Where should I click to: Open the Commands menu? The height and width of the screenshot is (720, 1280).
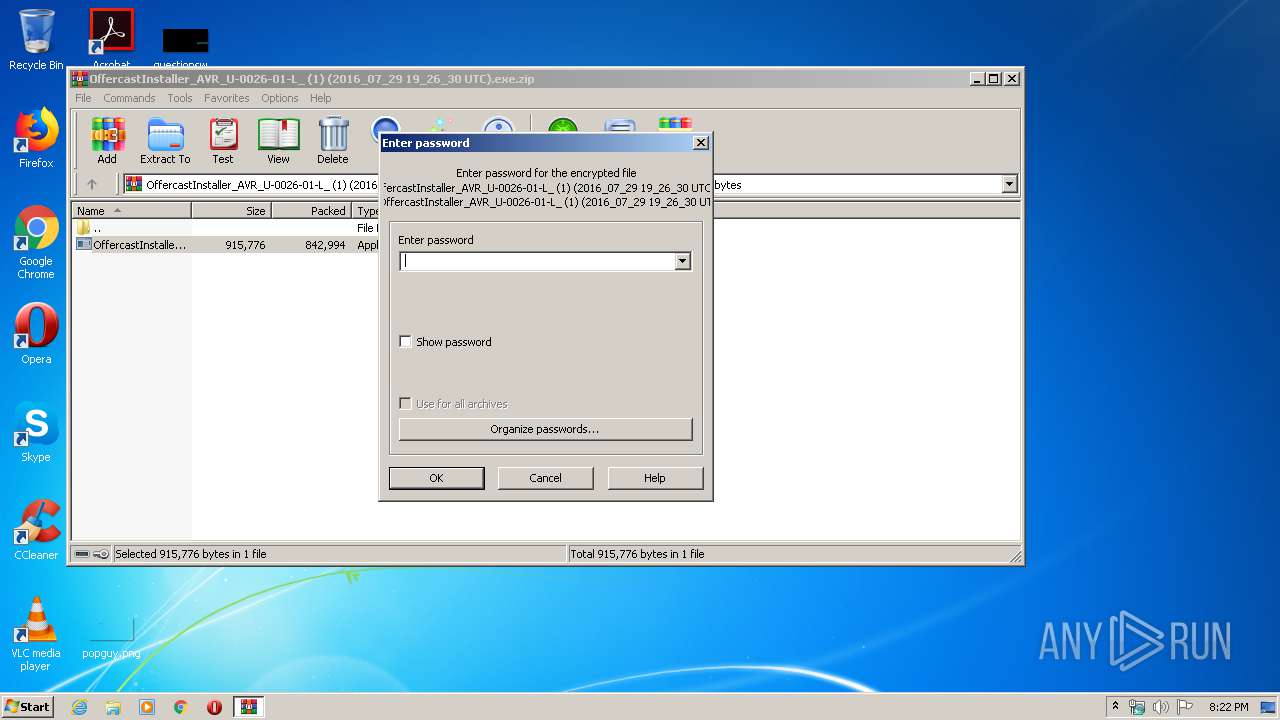click(x=129, y=98)
